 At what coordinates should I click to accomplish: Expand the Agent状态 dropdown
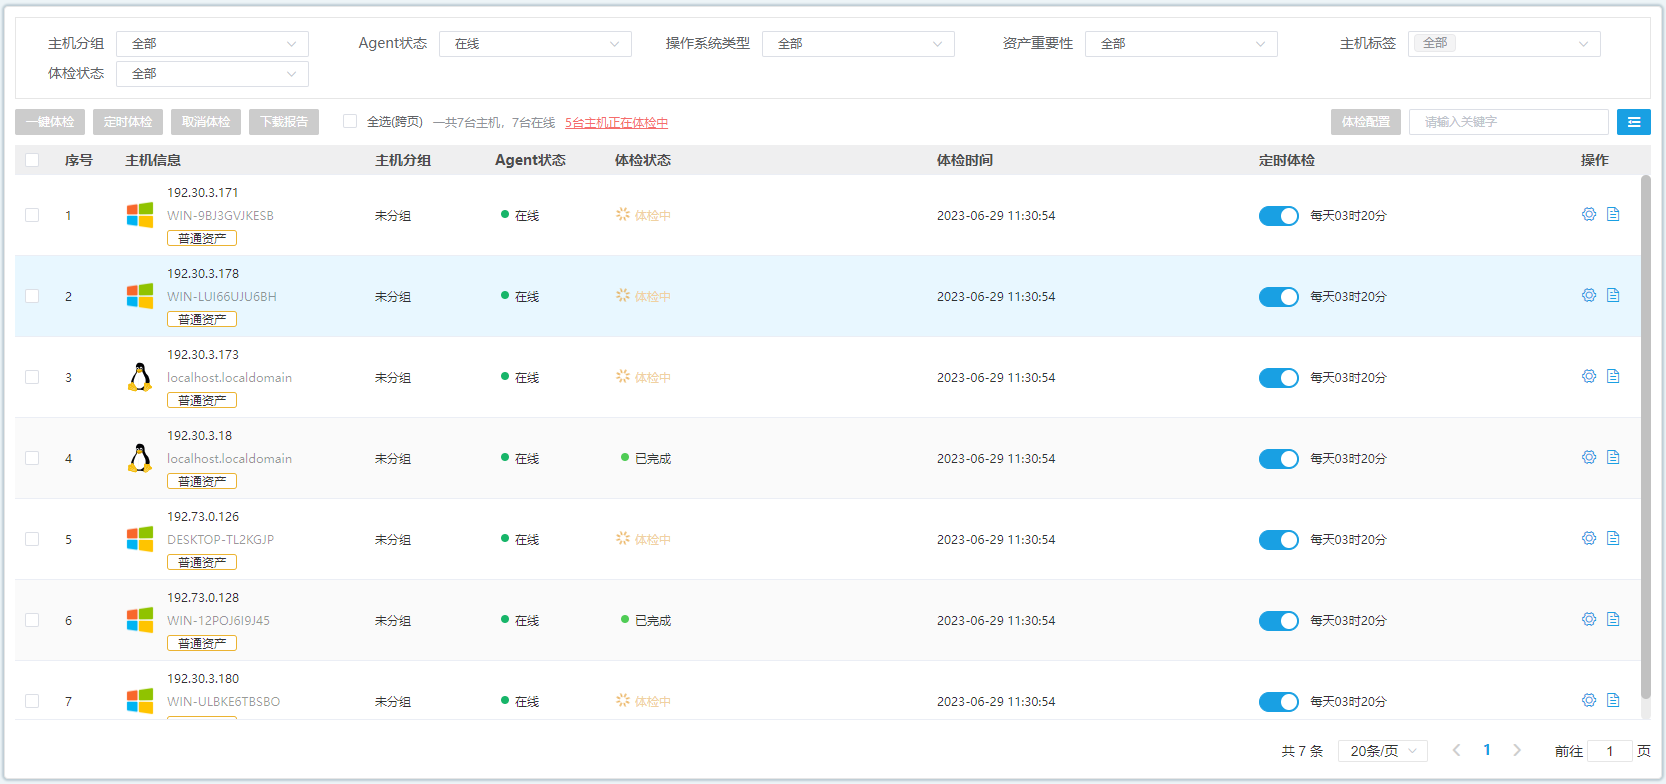[535, 44]
